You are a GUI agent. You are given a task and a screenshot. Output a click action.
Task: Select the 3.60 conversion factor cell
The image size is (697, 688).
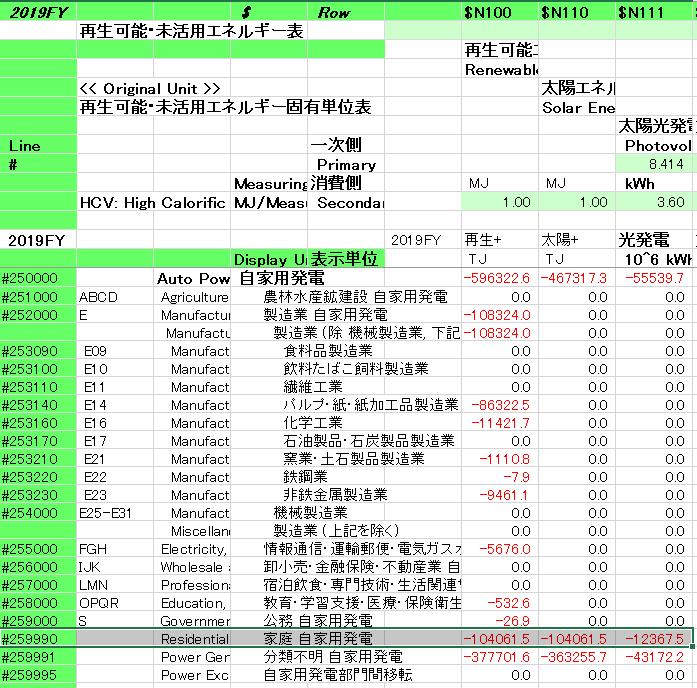(654, 202)
